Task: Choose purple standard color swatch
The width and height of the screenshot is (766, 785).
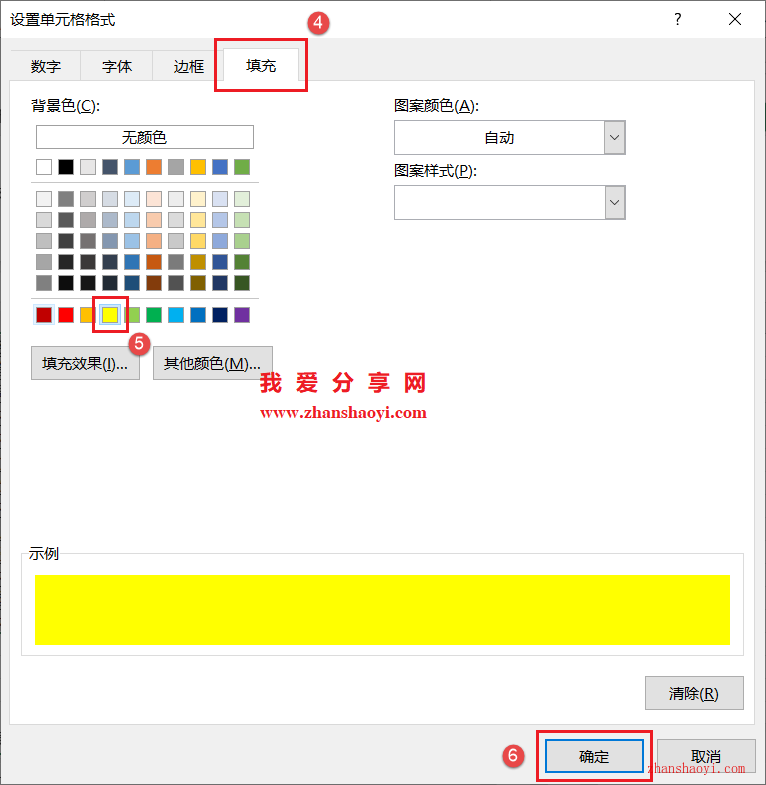Action: tap(242, 315)
